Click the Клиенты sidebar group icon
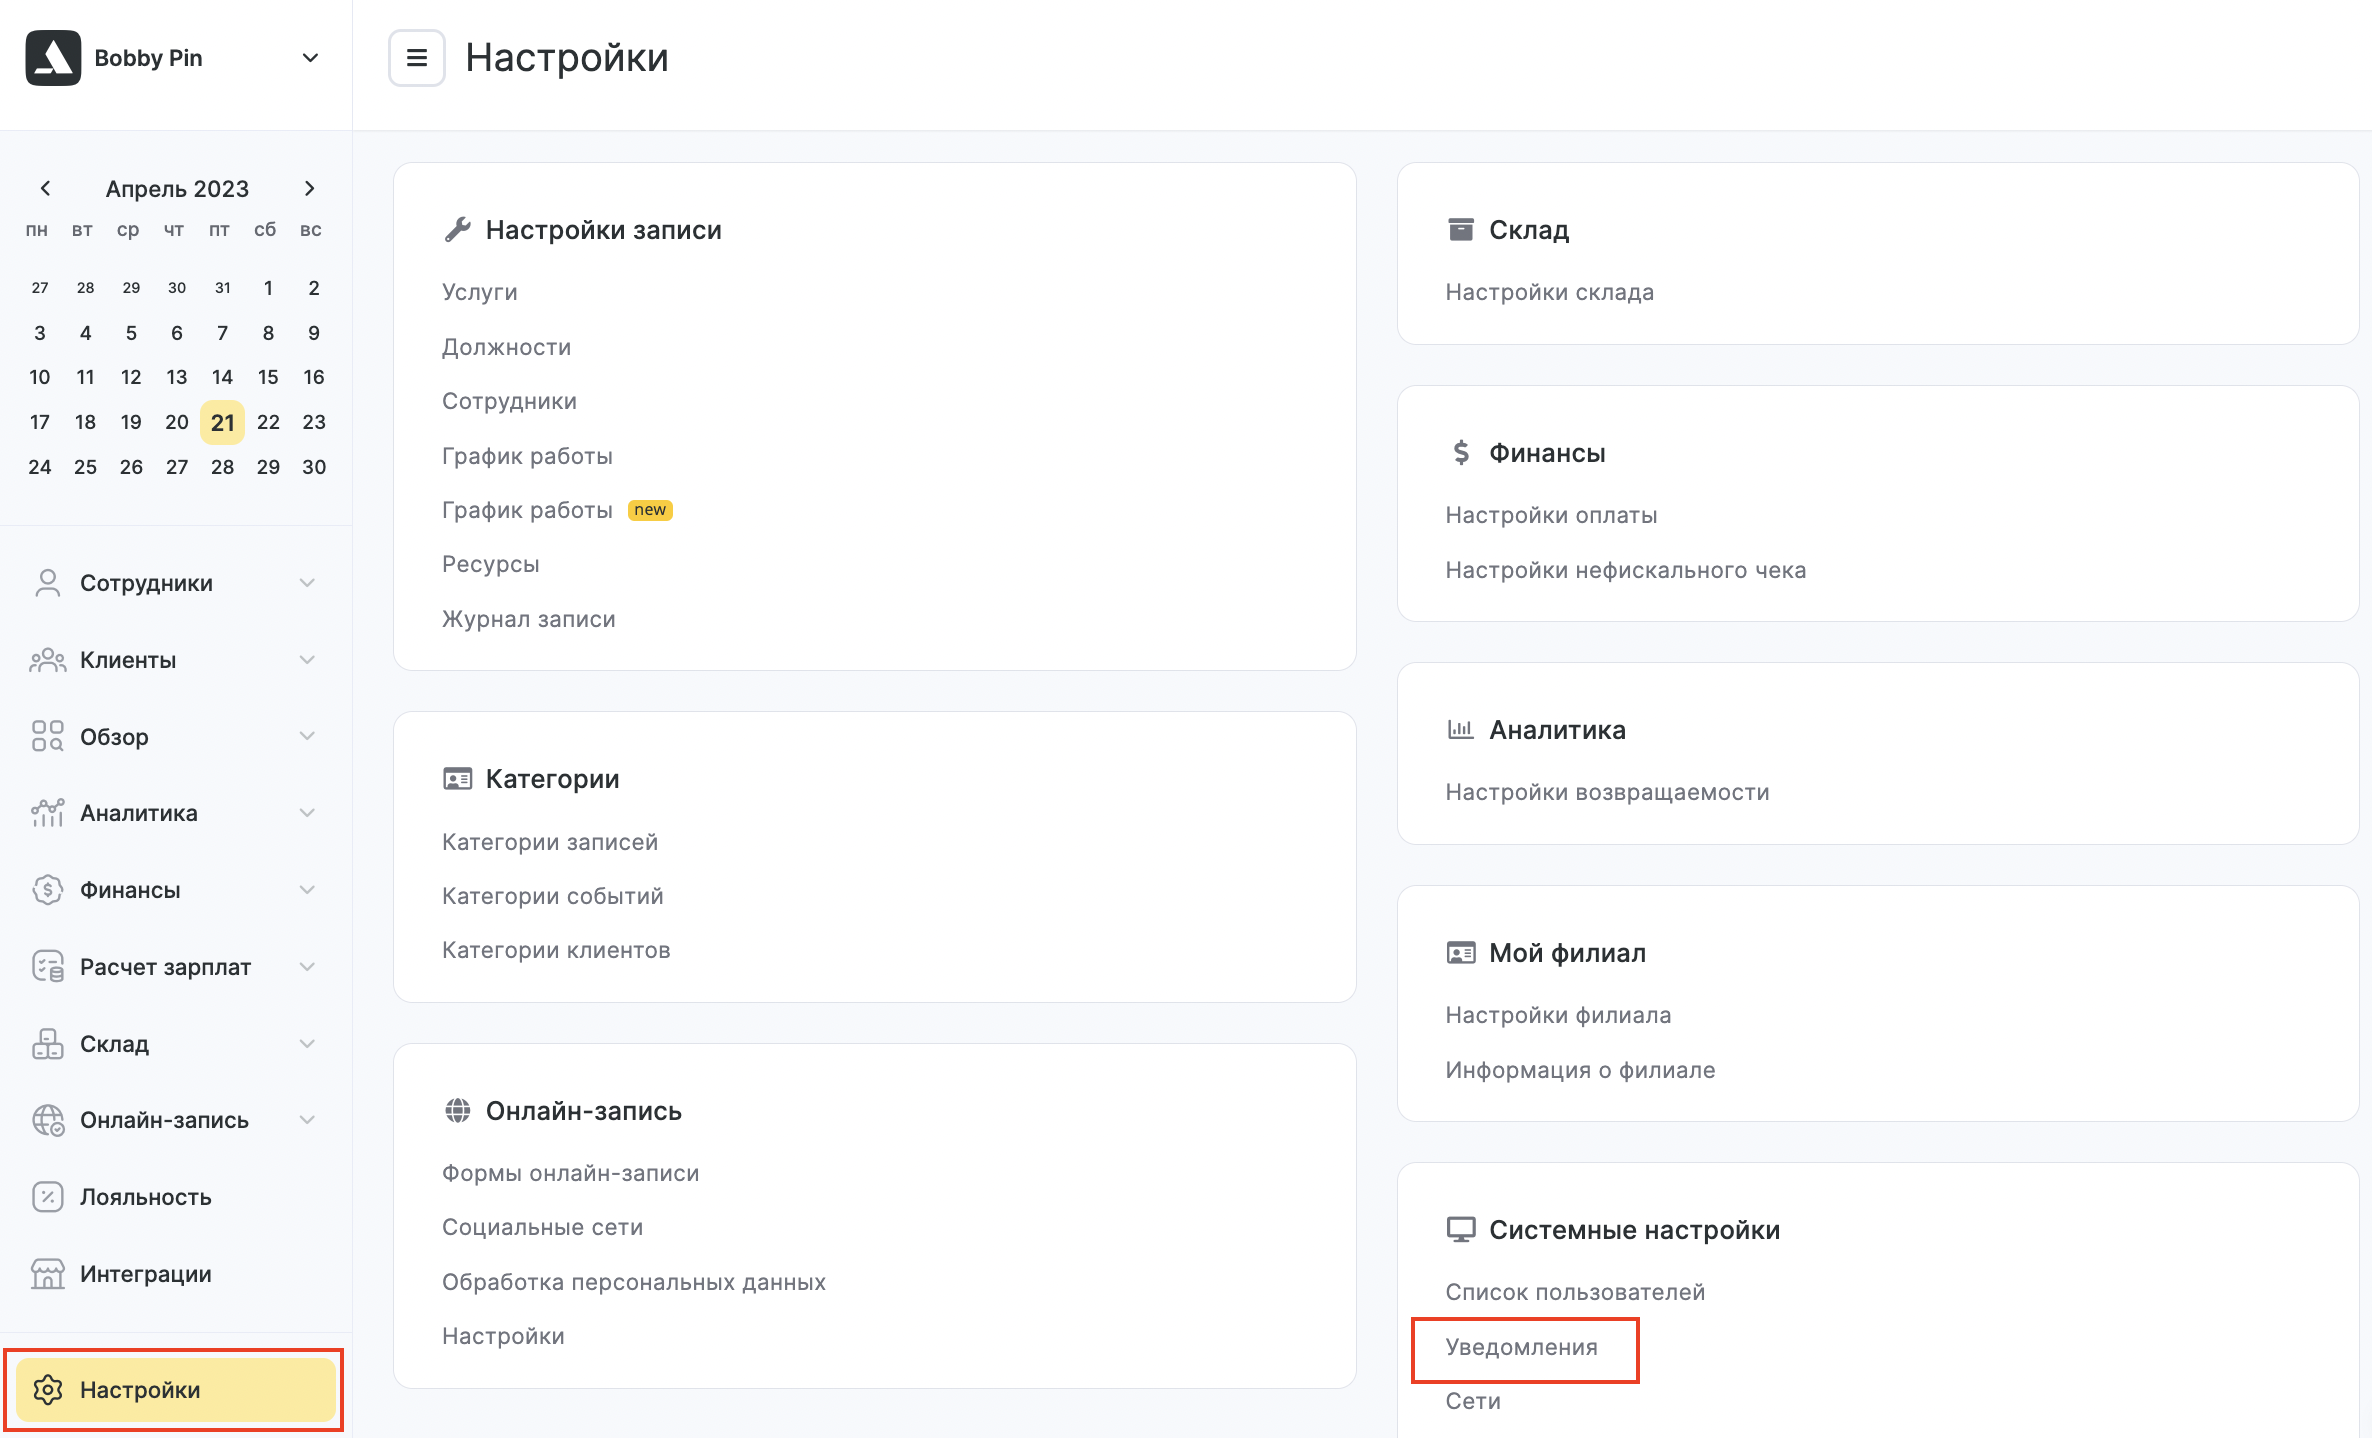Viewport: 2372px width, 1438px height. click(47, 660)
